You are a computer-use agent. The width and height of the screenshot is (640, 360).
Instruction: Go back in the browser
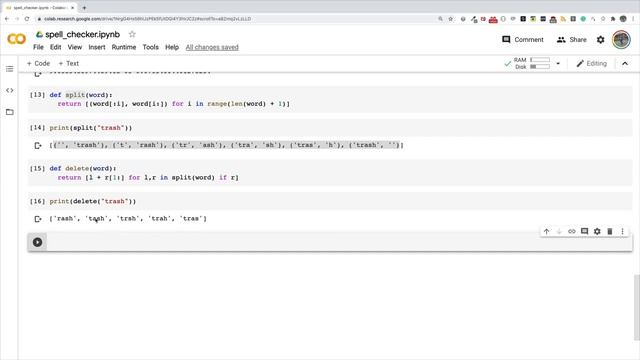pos(7,19)
